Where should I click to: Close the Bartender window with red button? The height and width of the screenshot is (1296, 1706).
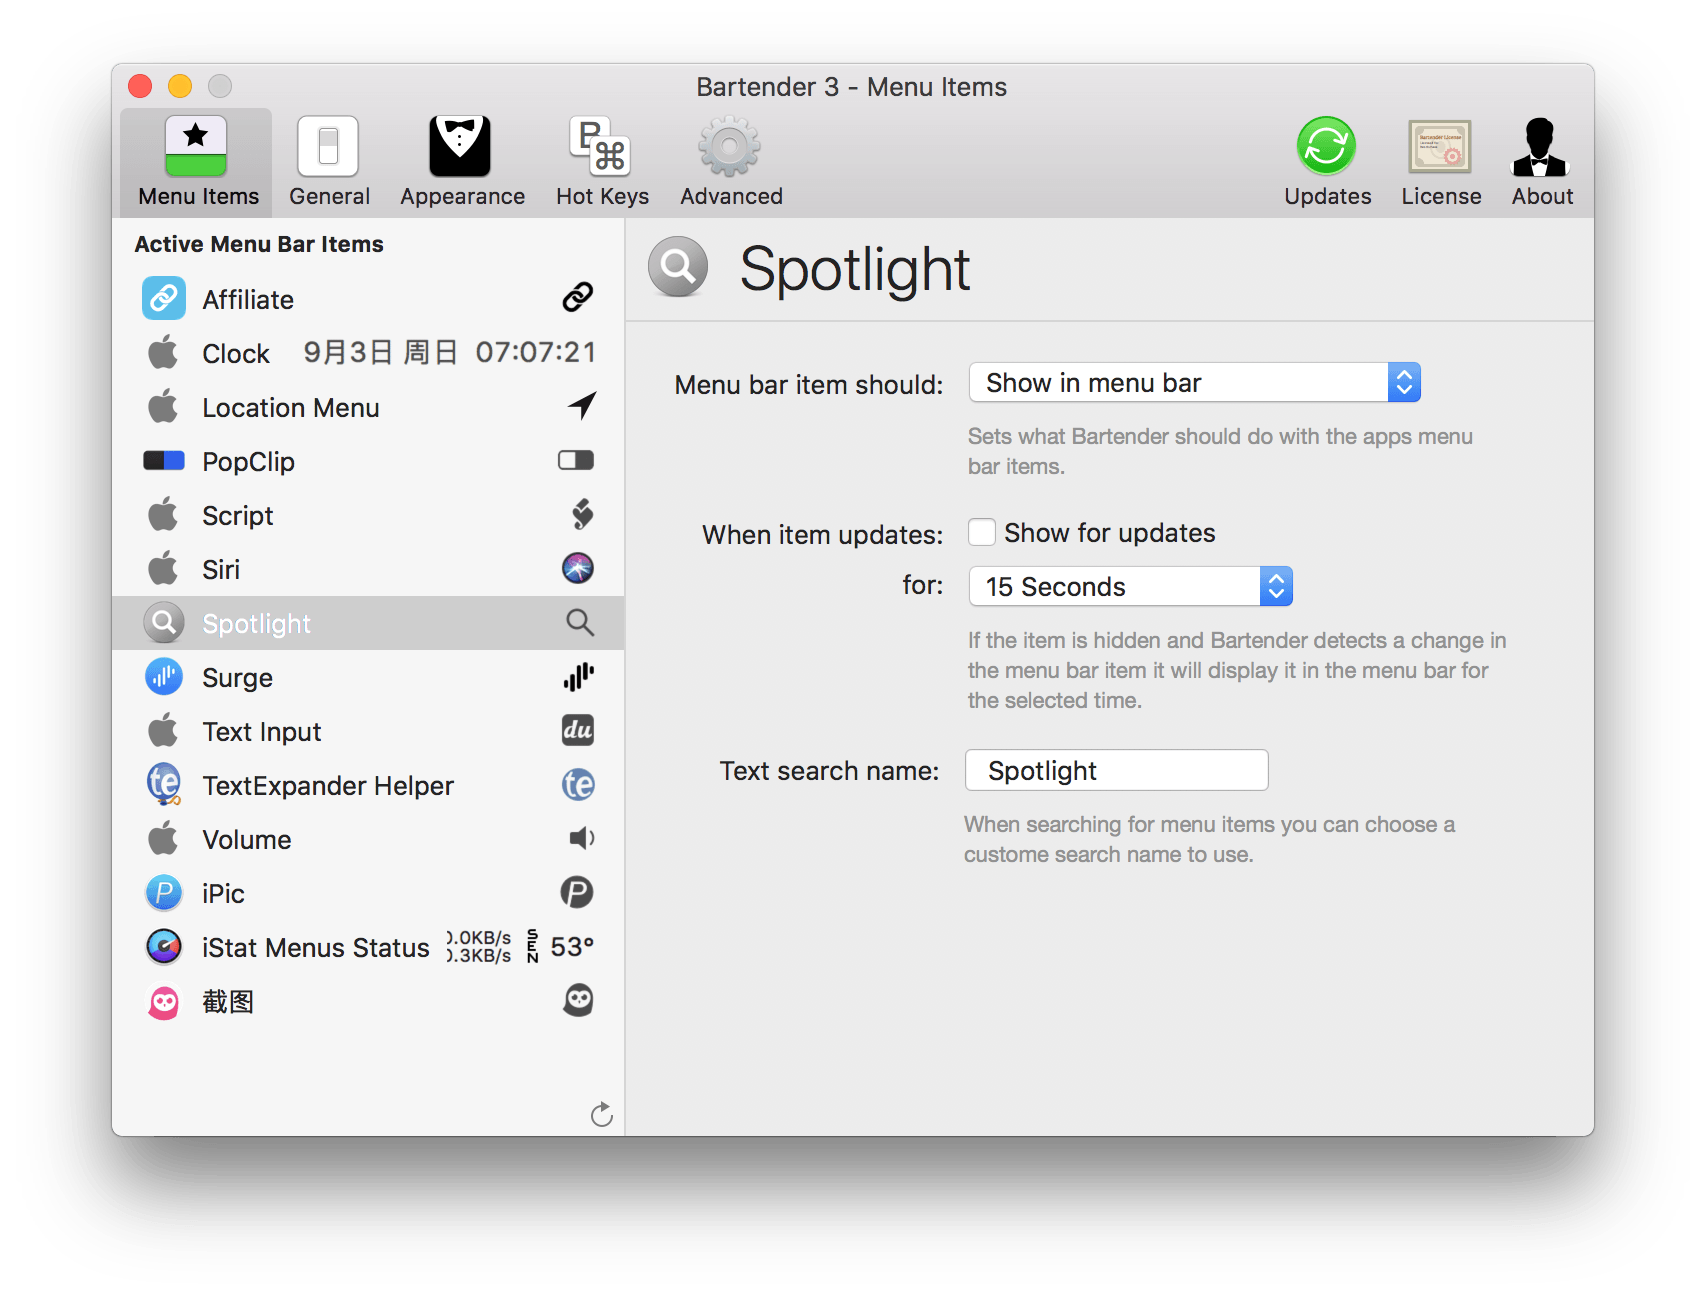pos(140,86)
